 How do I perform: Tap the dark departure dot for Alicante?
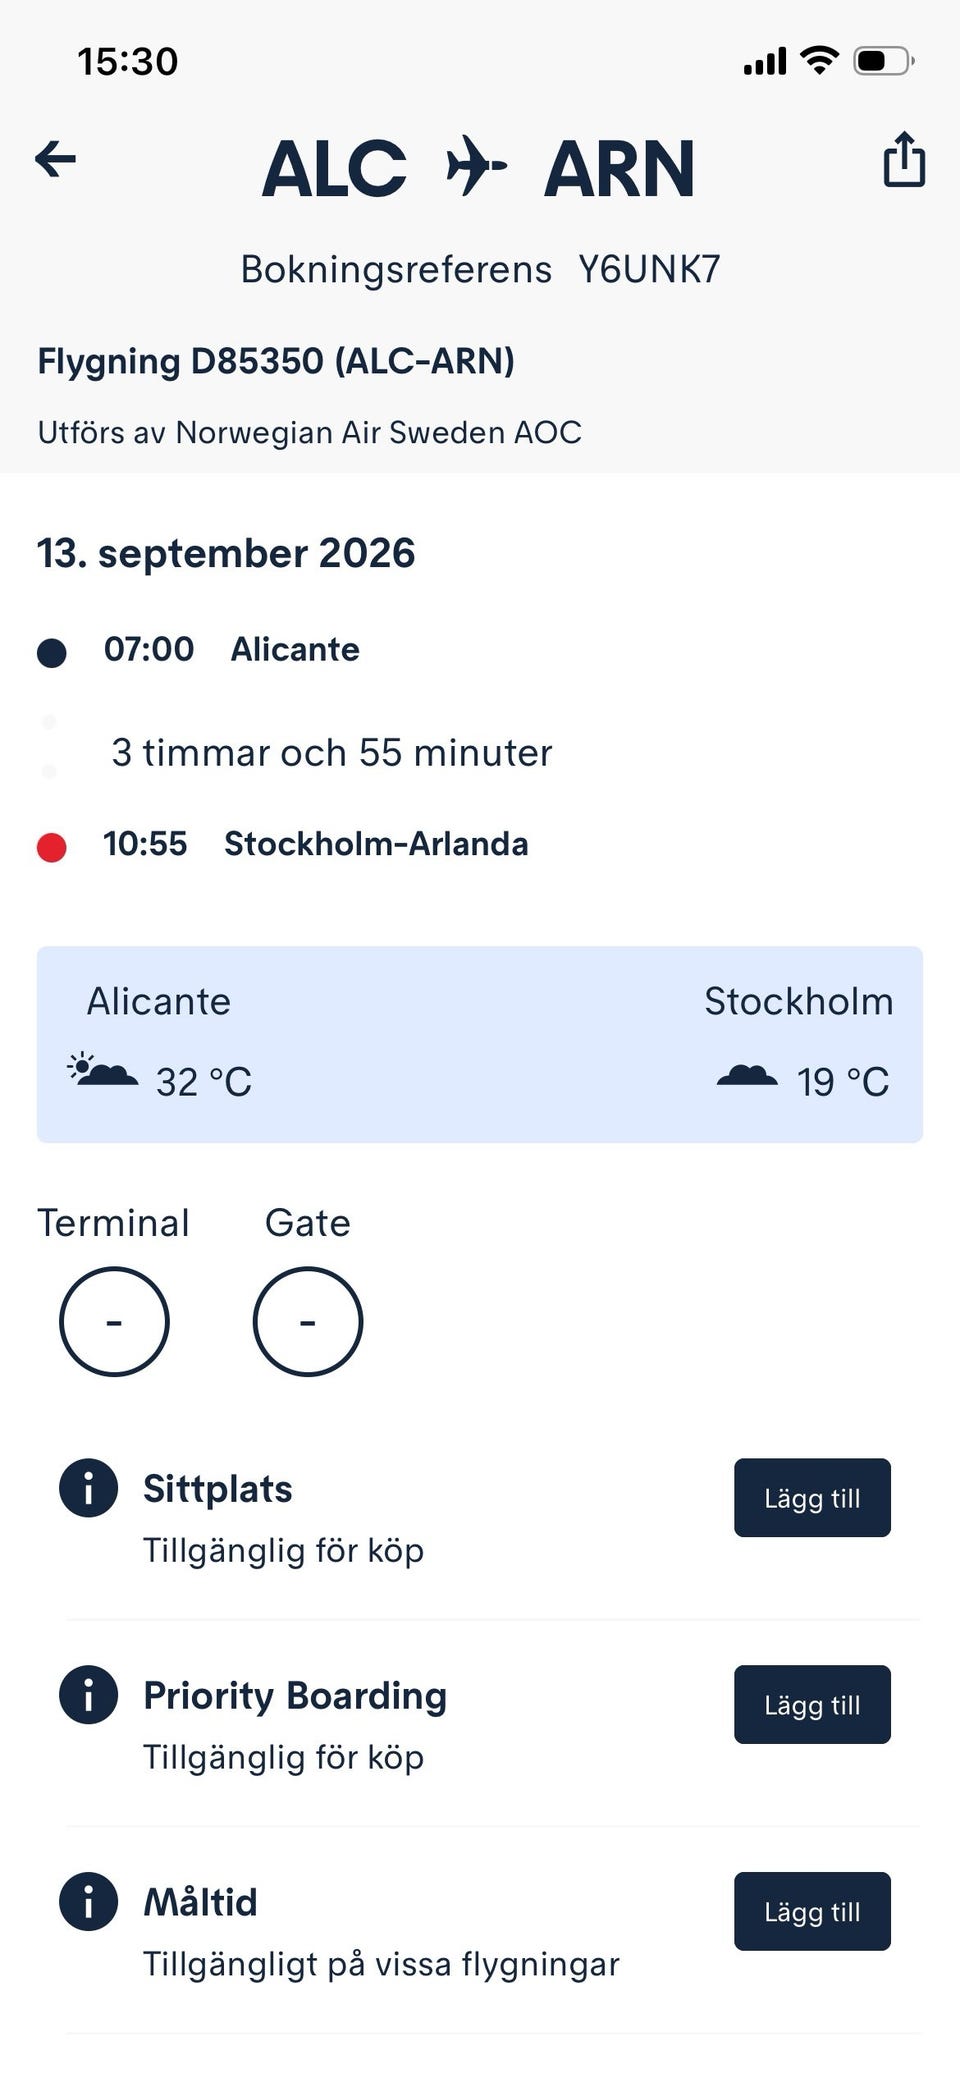51,653
